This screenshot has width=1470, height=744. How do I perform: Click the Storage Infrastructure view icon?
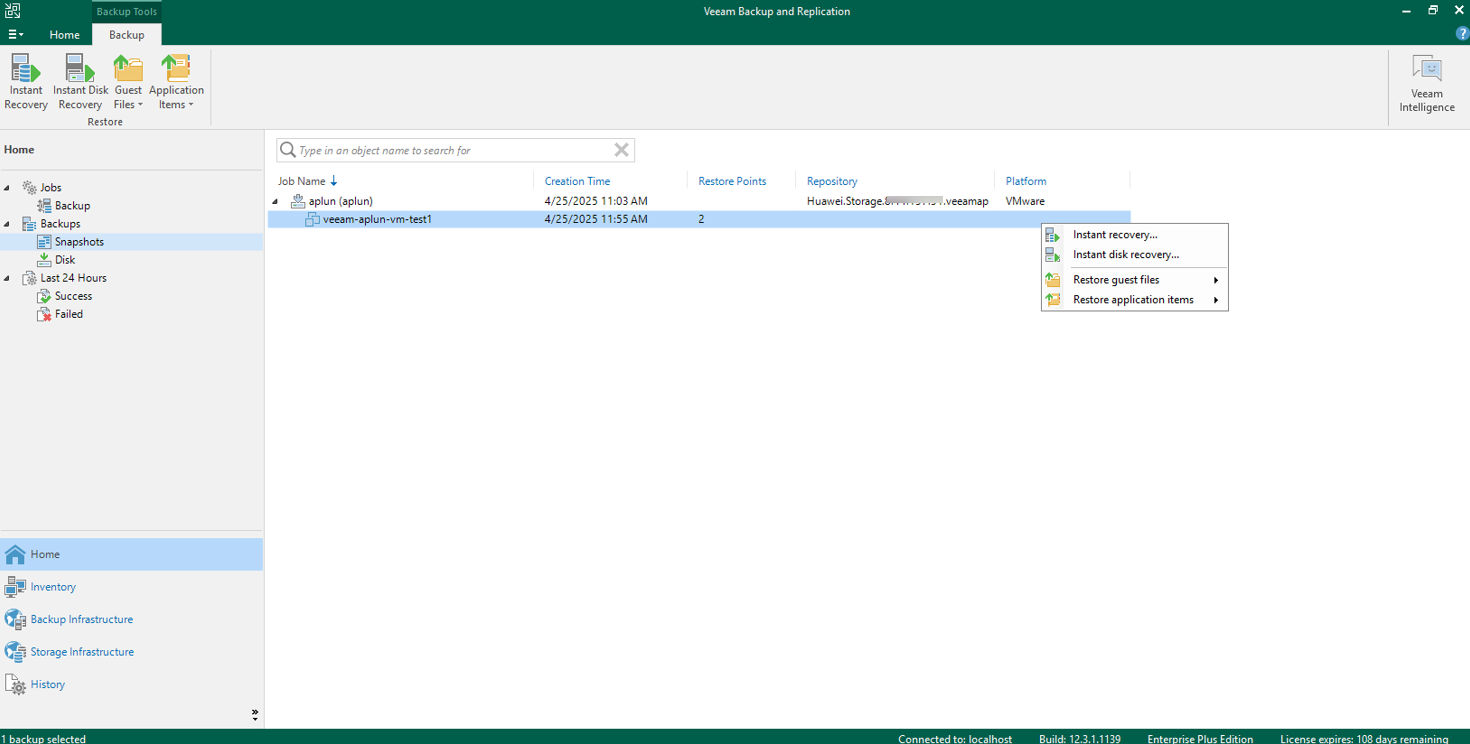click(x=15, y=652)
